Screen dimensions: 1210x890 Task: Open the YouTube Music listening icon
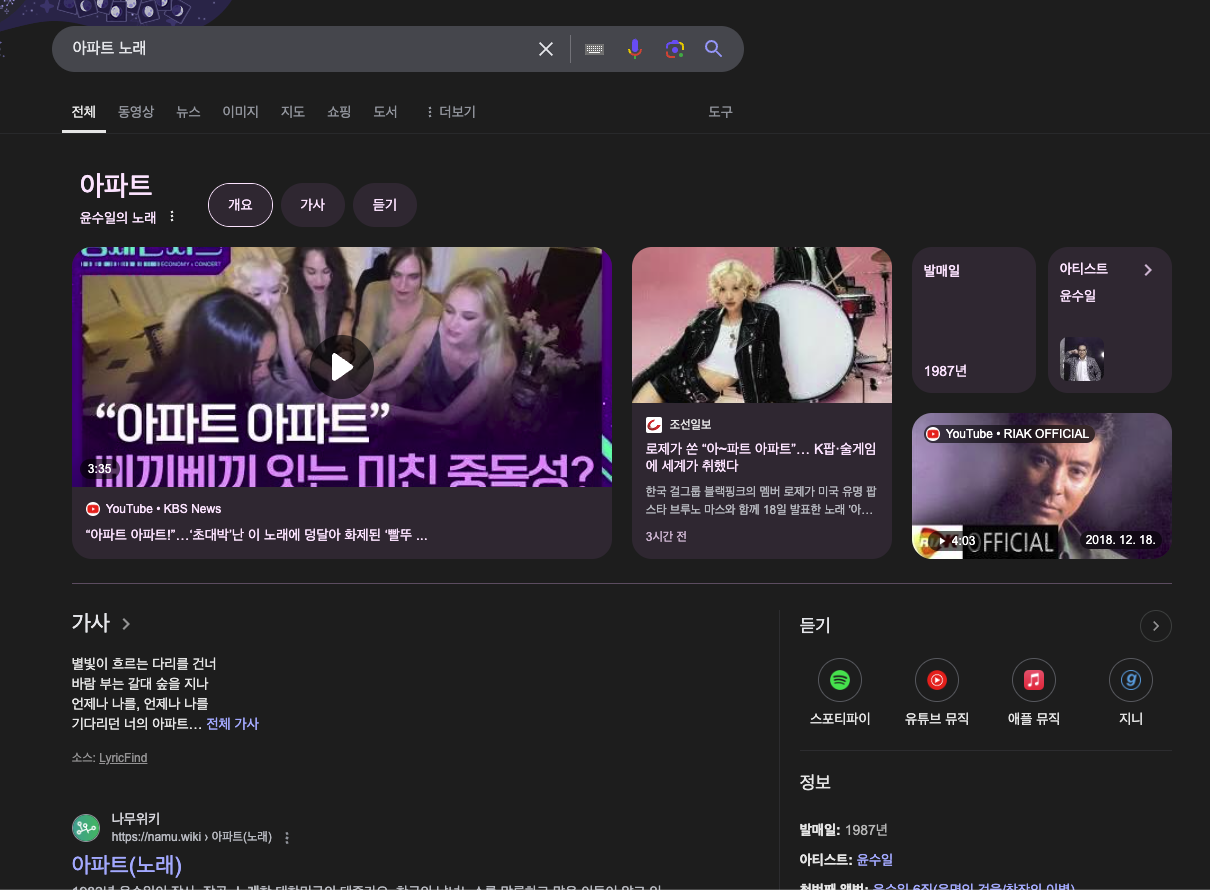click(937, 680)
